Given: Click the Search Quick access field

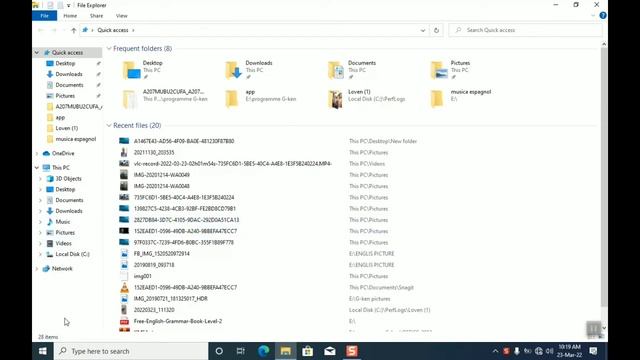Looking at the screenshot, I should click(x=525, y=30).
